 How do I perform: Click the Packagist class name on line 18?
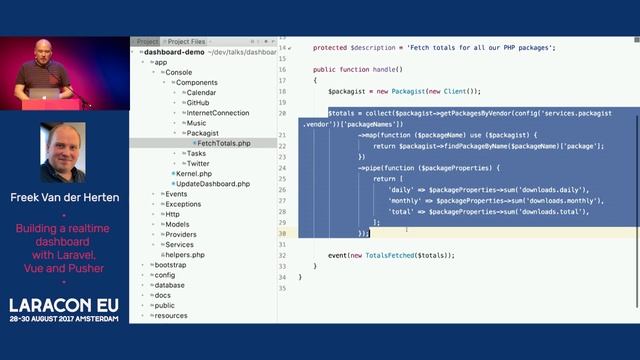[x=408, y=91]
